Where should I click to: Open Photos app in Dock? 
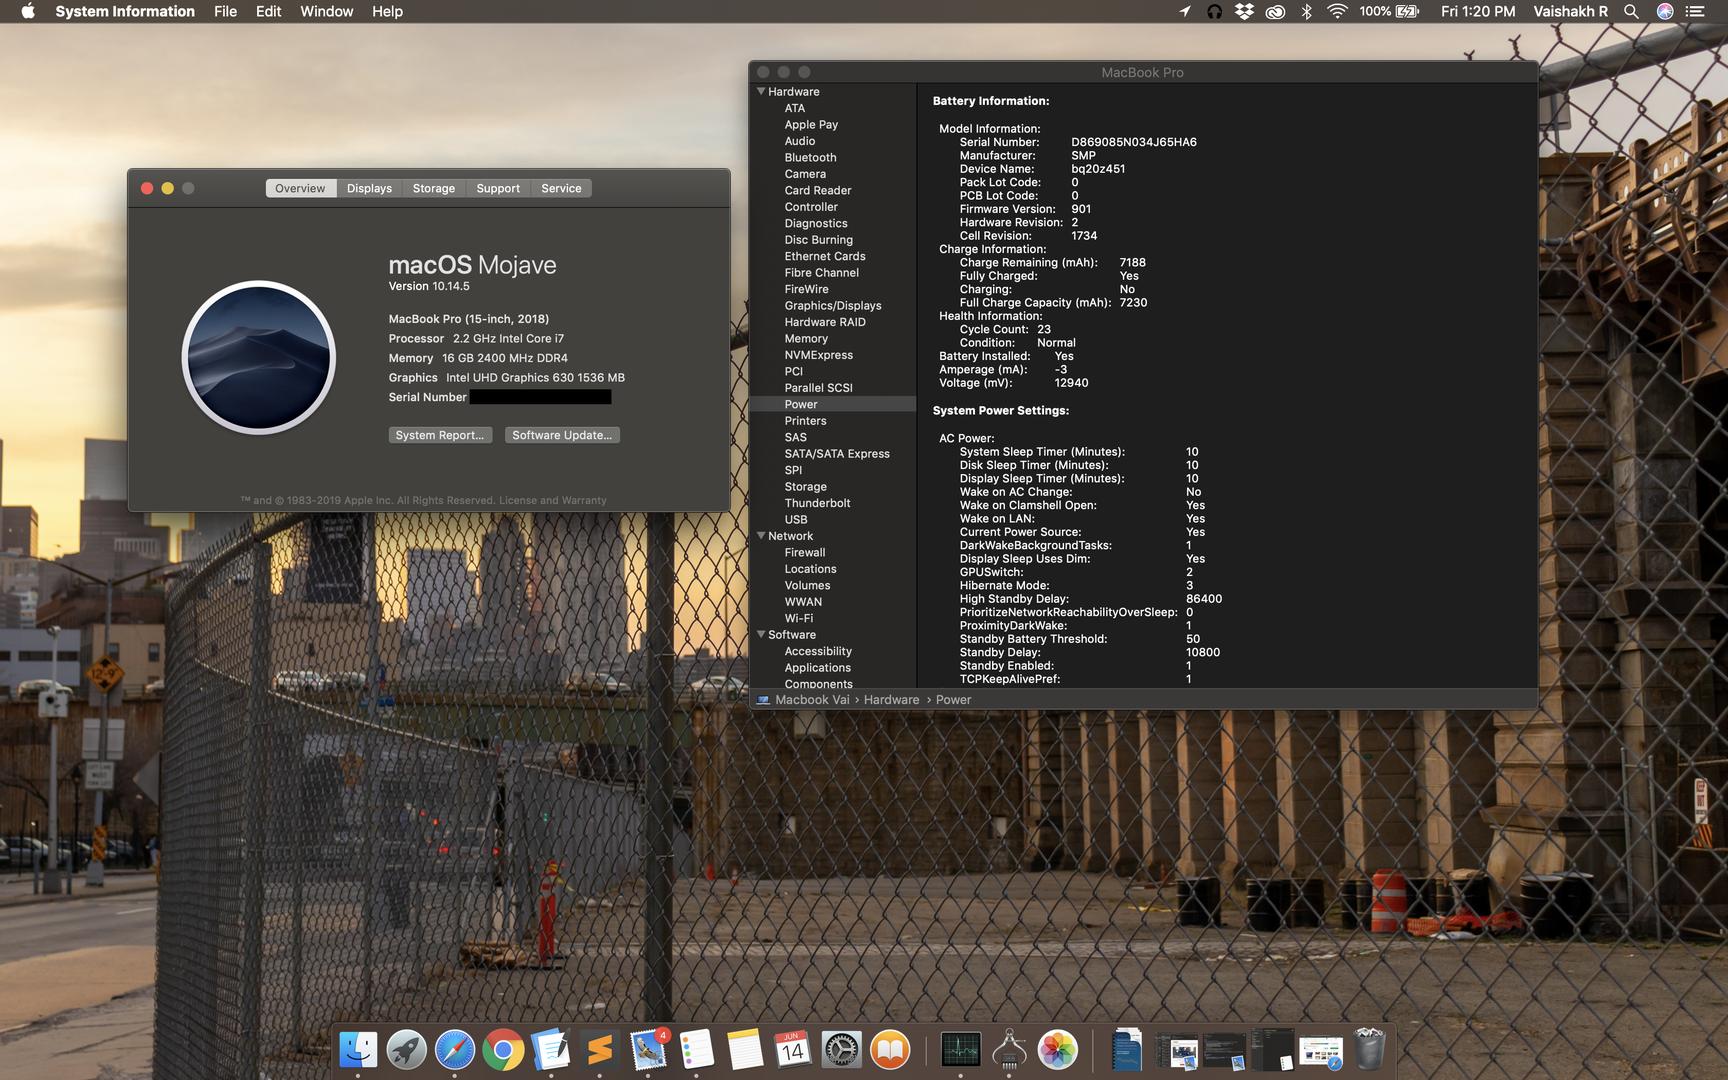1058,1050
